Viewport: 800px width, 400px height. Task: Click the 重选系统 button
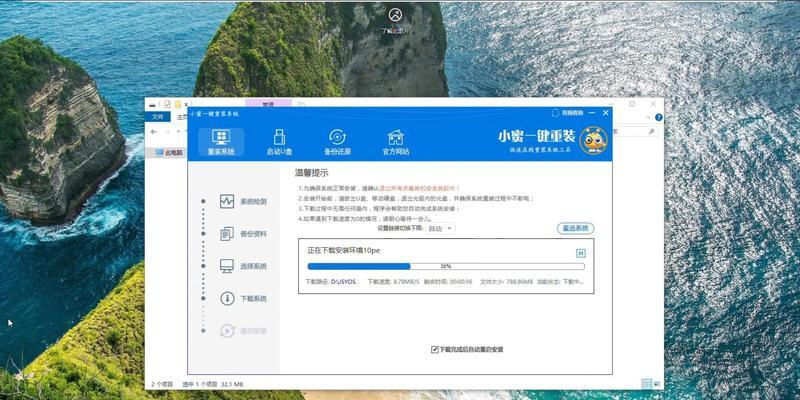576,229
